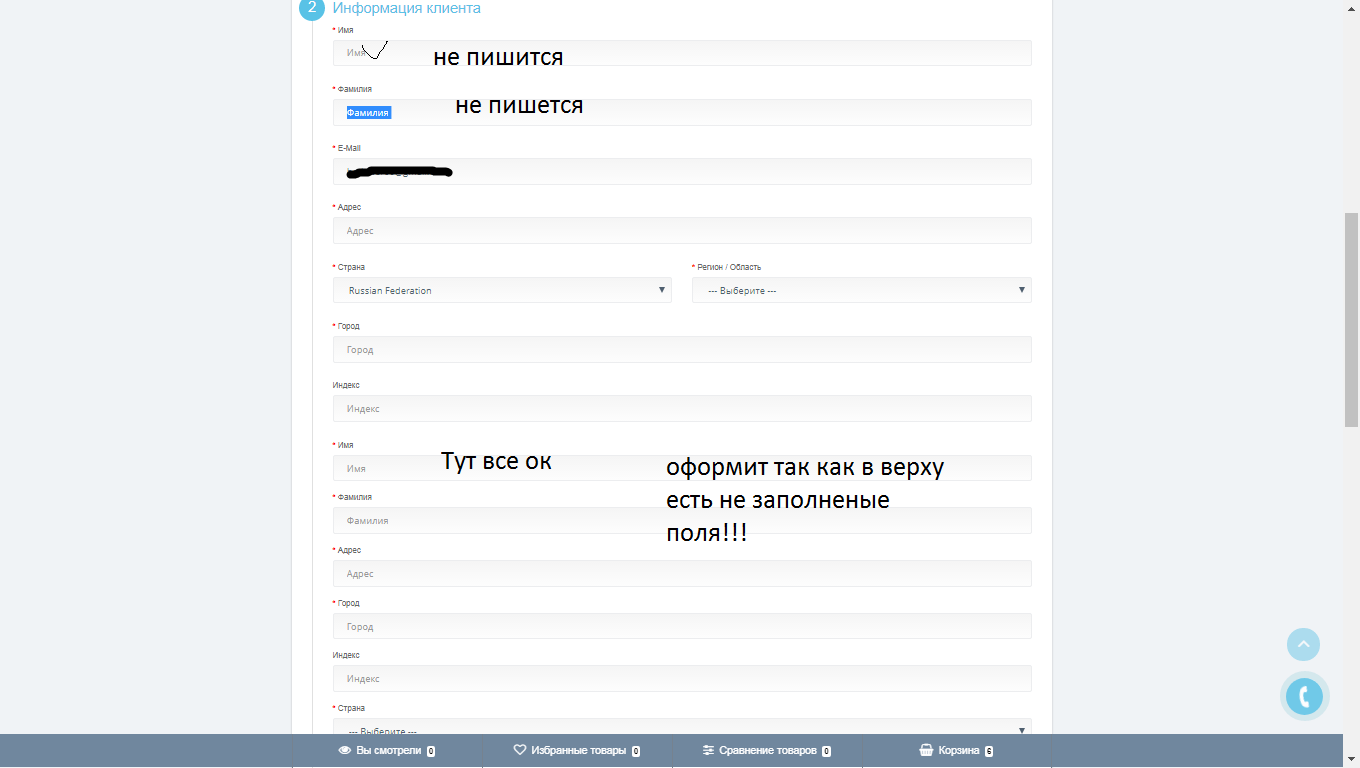Click the page vertical scrollbar thumb
Screen dimensions: 1360x768
point(1351,320)
